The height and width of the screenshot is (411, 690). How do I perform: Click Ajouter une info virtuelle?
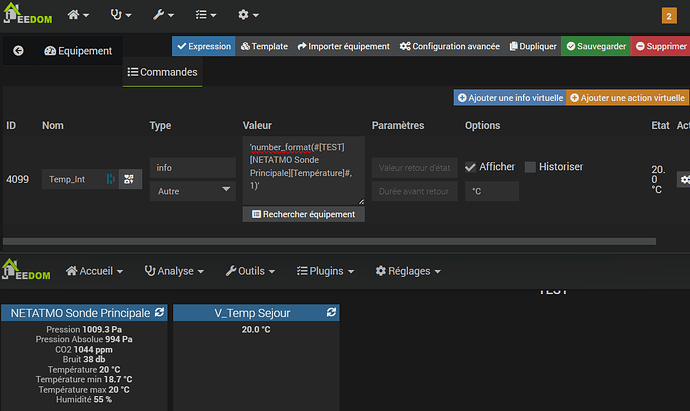(510, 98)
